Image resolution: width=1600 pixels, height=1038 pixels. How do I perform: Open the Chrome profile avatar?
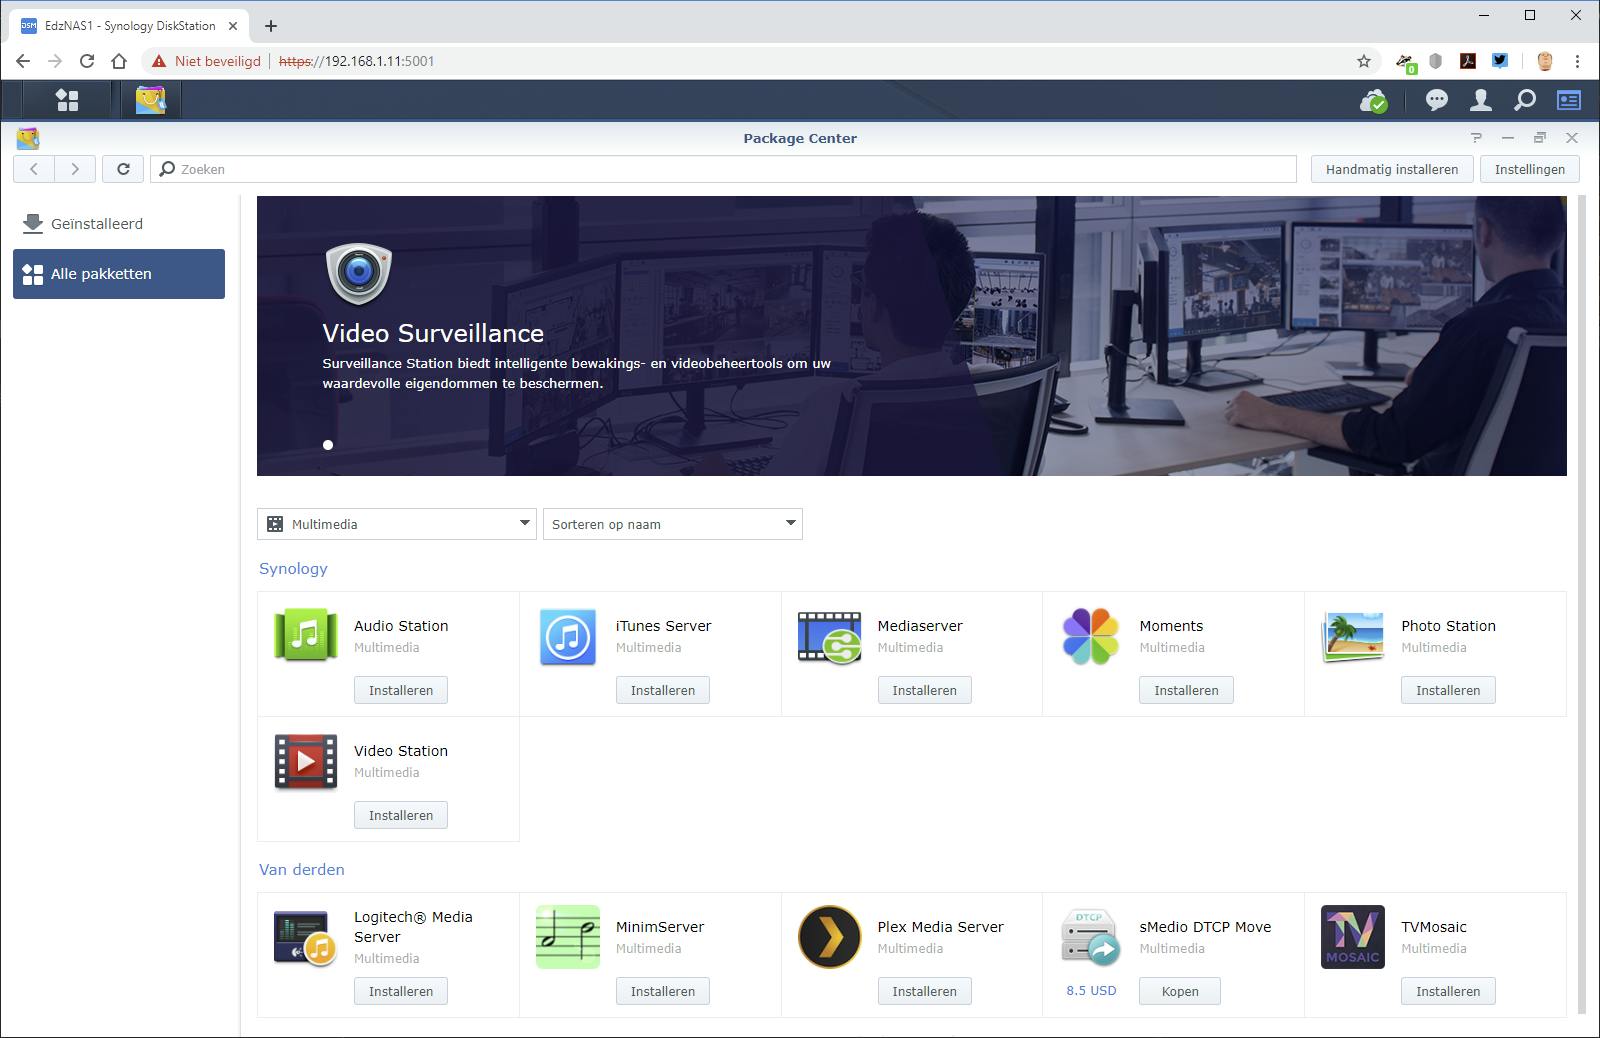tap(1544, 61)
